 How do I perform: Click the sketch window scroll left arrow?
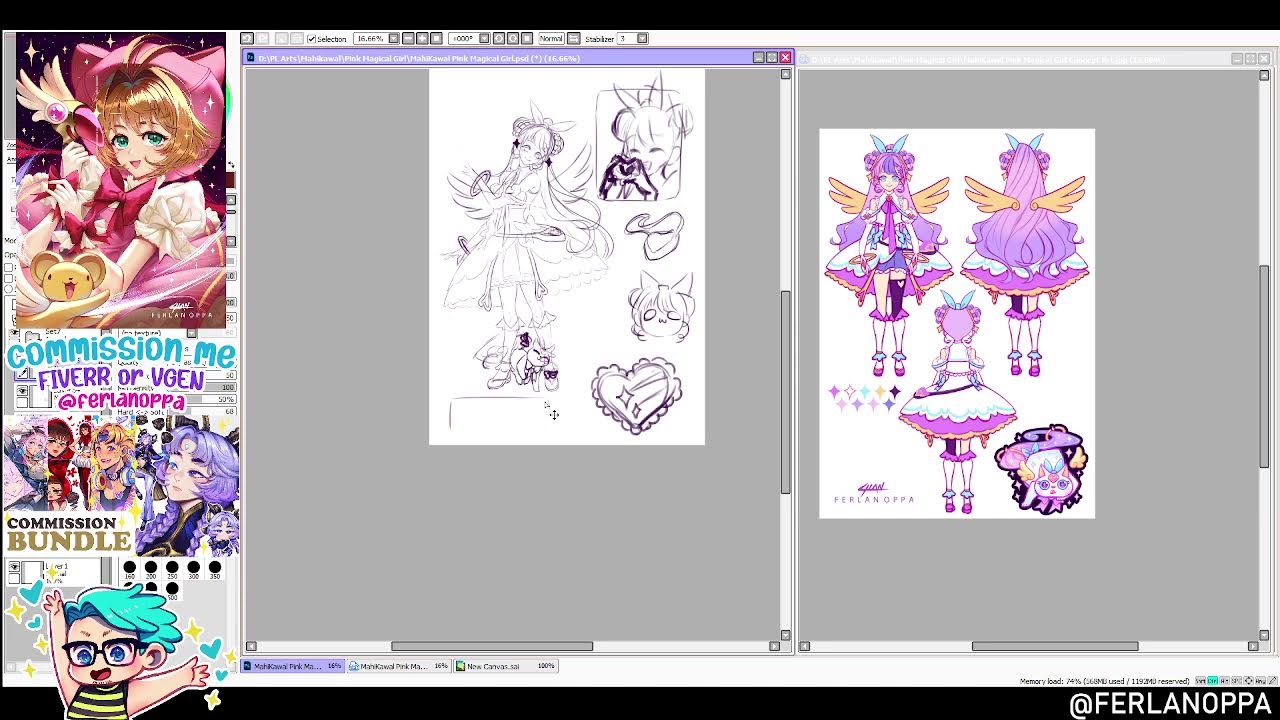pos(251,646)
